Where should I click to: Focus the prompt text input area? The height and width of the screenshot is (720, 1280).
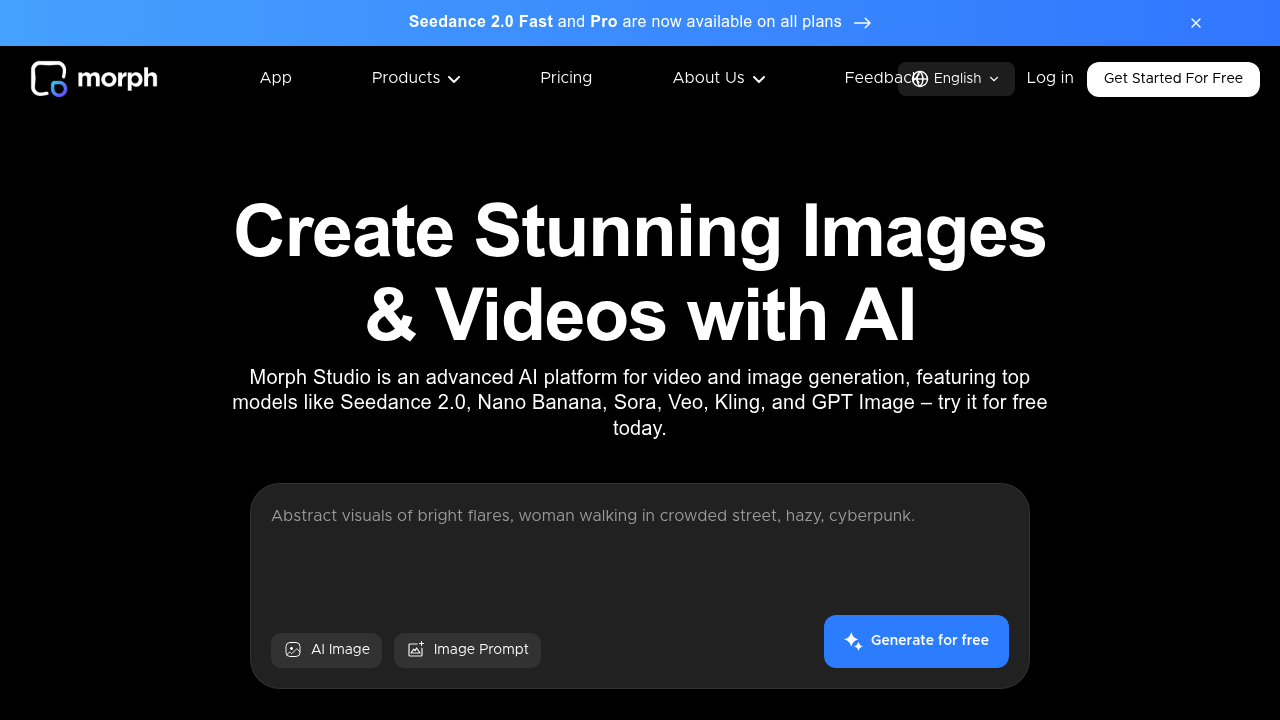coord(640,555)
